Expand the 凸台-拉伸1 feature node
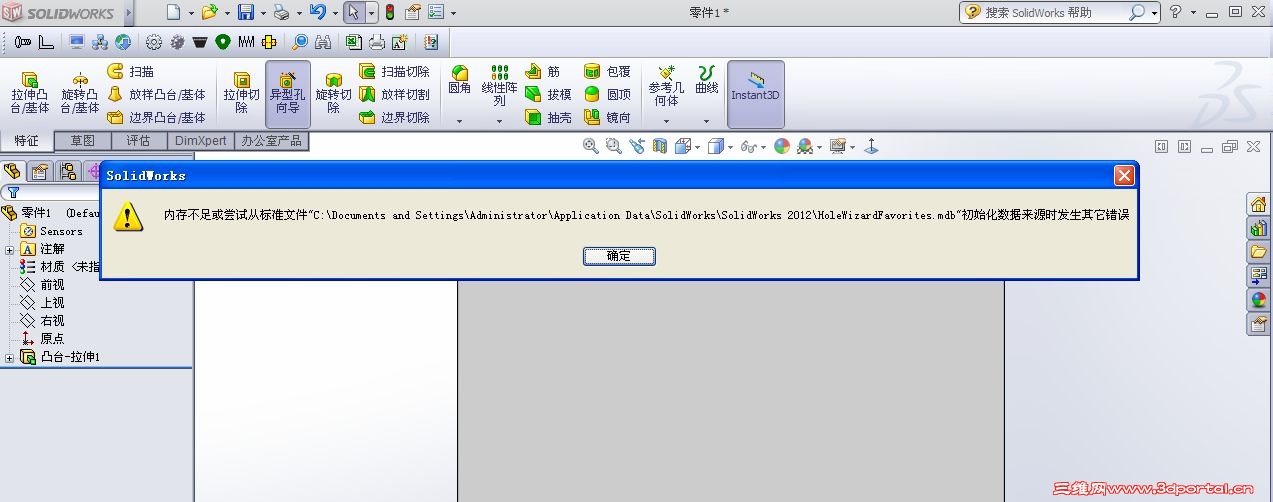Screen dimensions: 1273x502 [9, 357]
